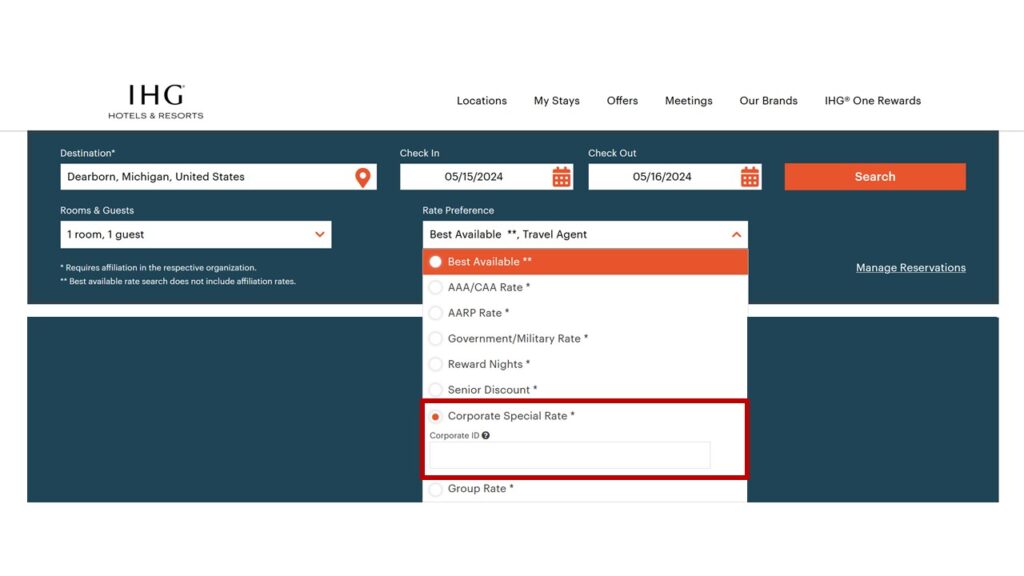Click the Corporate ID help icon

(x=486, y=436)
